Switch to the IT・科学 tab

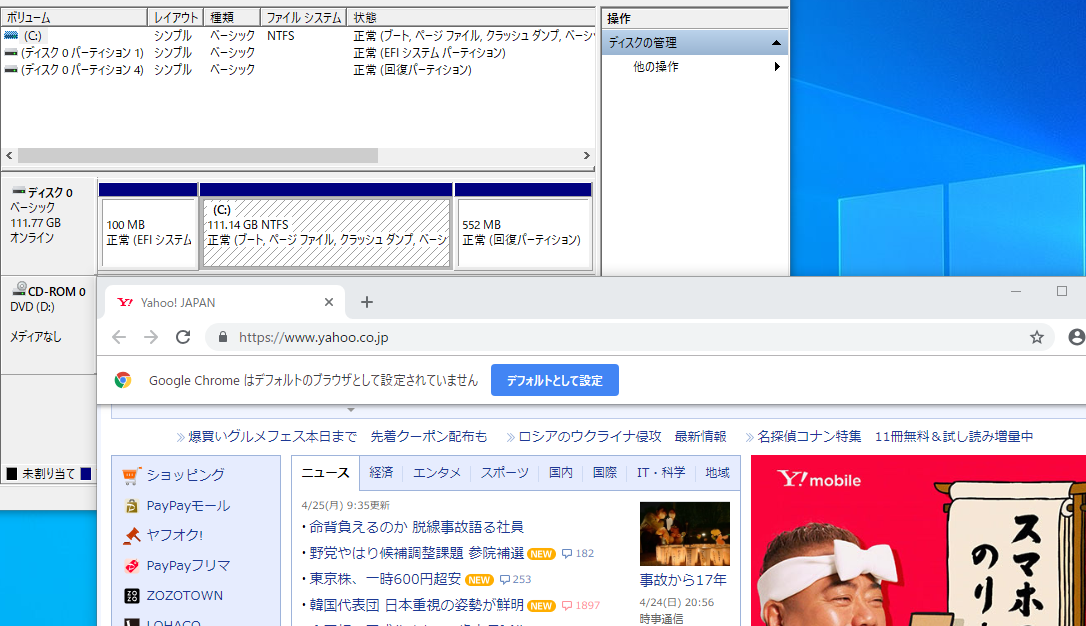tap(661, 472)
